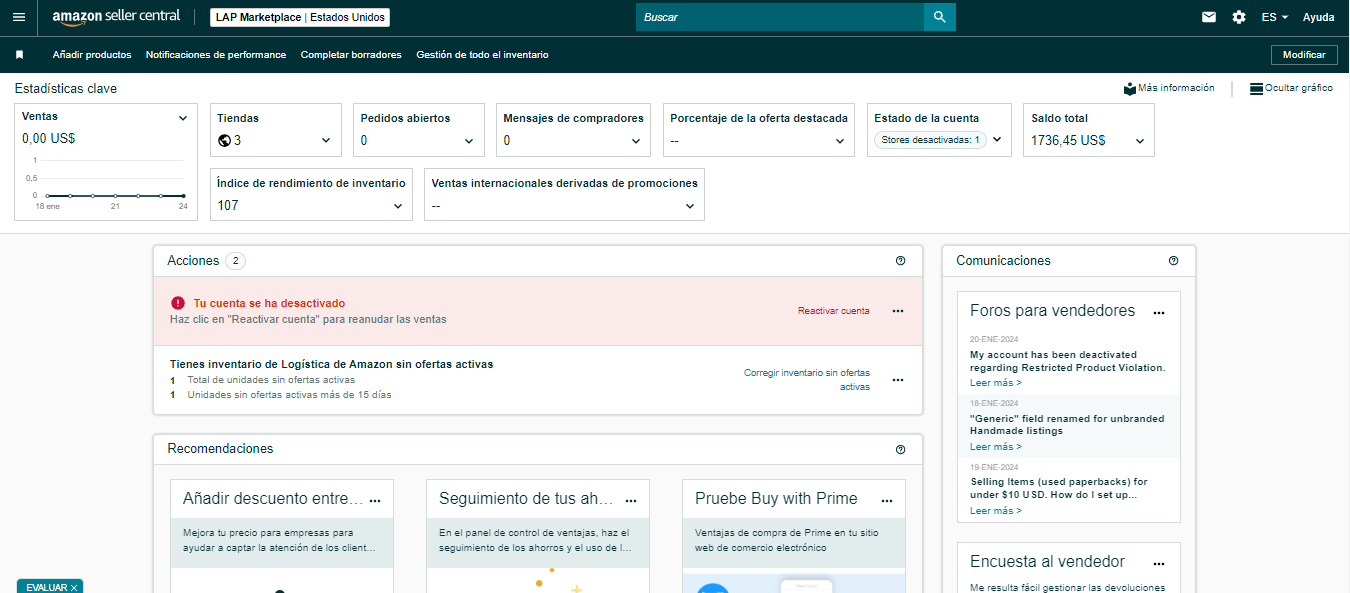This screenshot has height=593, width=1350.
Task: Expand Índice de rendimiento de inventario dropdown
Action: tap(398, 206)
